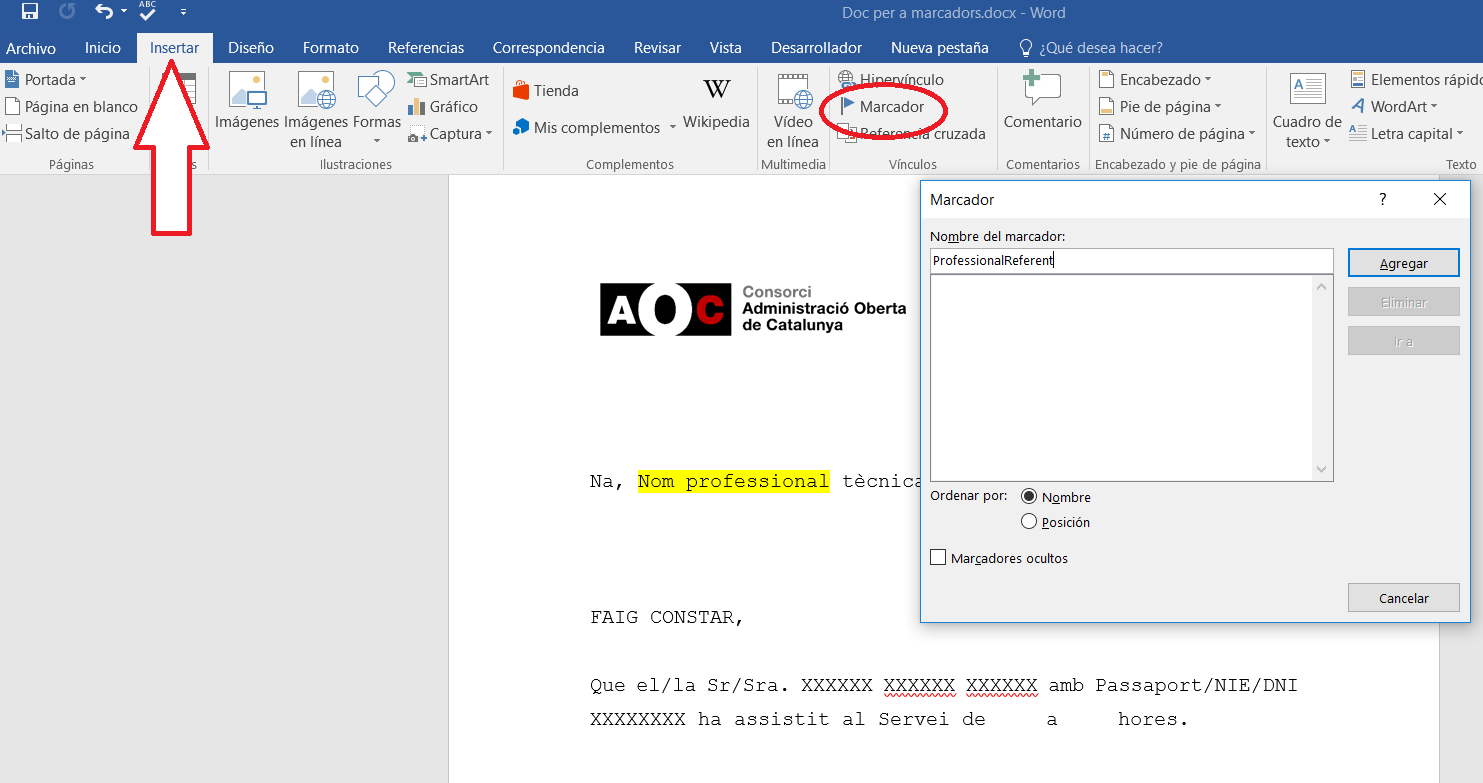
Task: Click the Nombre del marcador text field
Action: (x=1130, y=261)
